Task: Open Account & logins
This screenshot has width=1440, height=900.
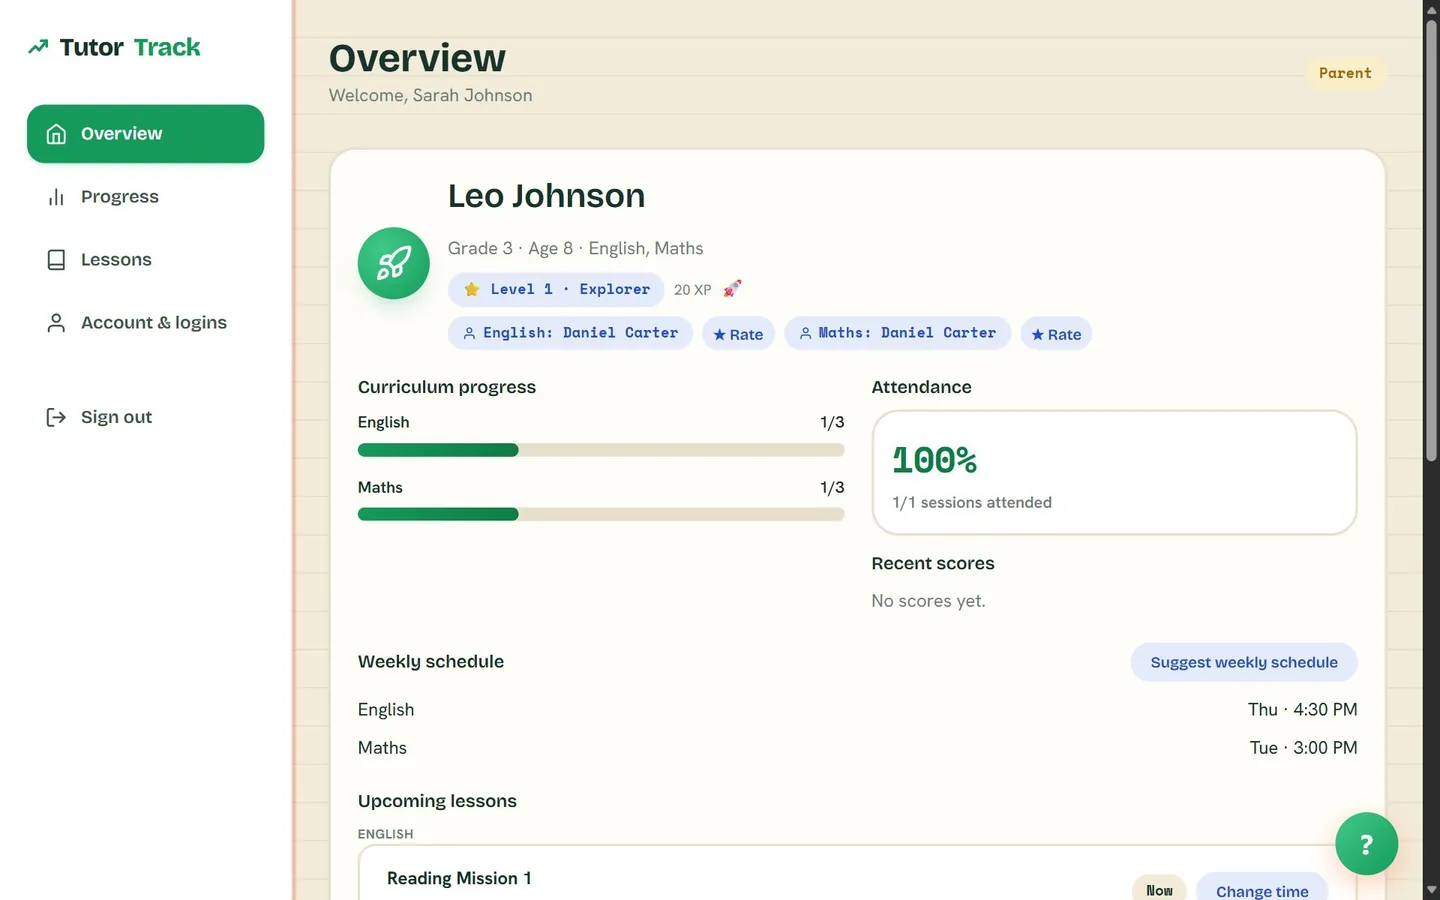Action: point(145,323)
